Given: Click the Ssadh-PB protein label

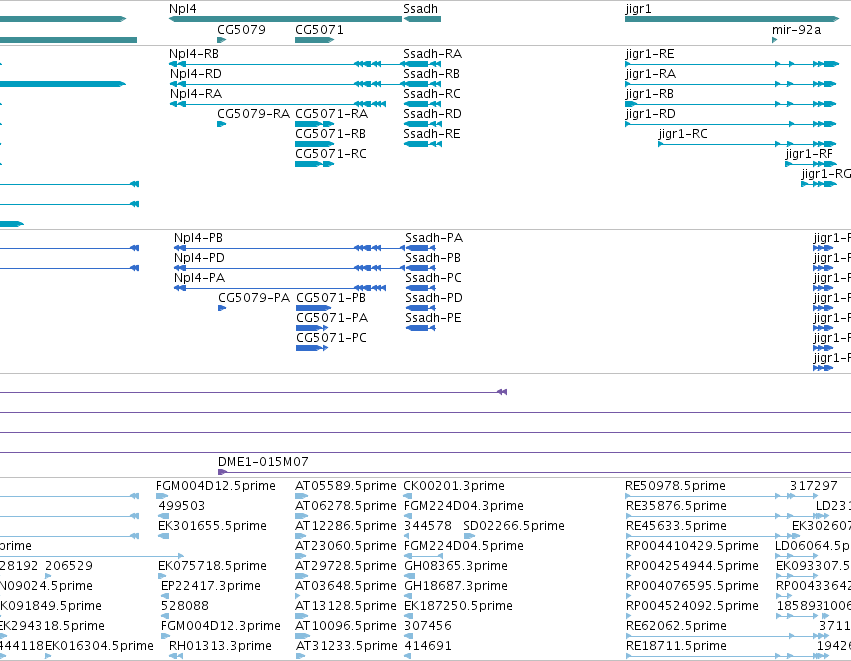Looking at the screenshot, I should [433, 258].
